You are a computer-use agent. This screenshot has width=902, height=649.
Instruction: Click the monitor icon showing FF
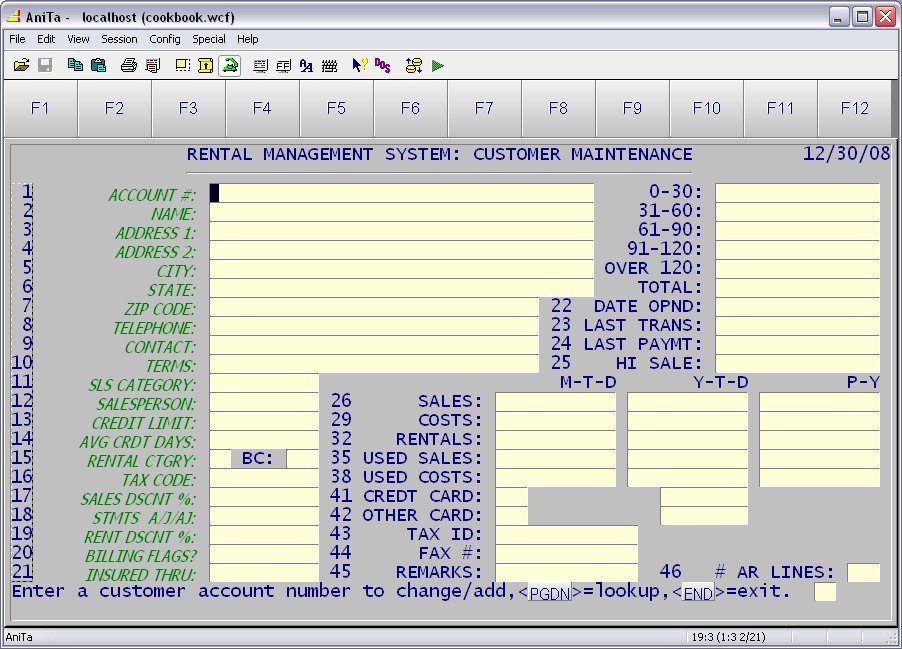click(283, 65)
